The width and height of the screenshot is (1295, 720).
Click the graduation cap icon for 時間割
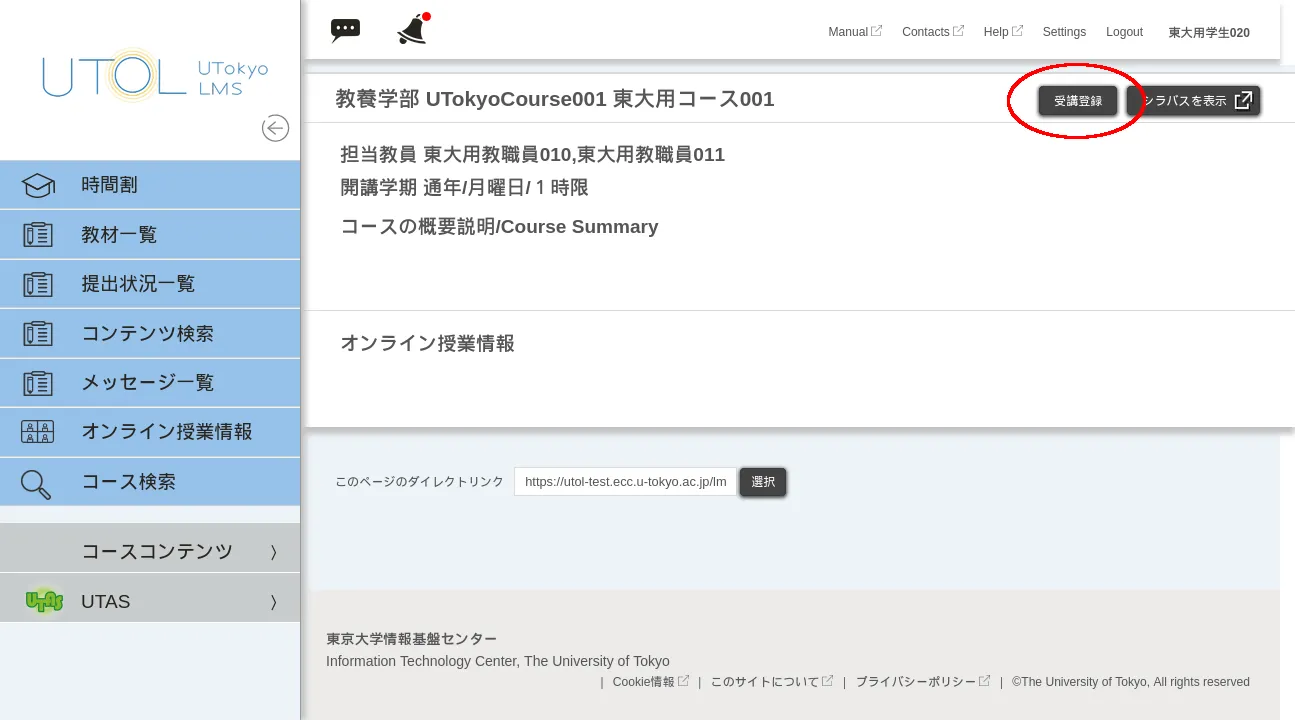coord(38,185)
